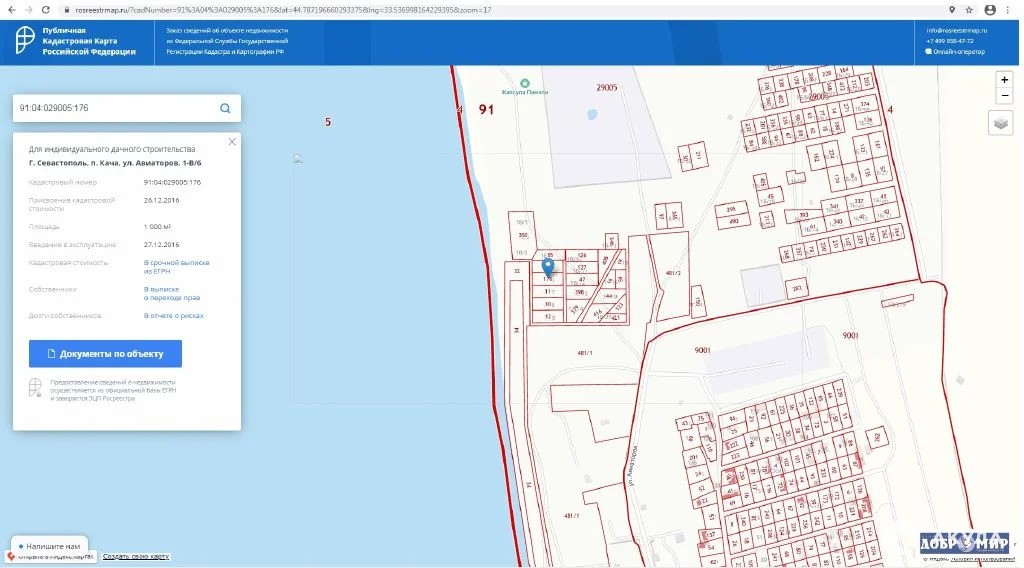Zoom out the map with minus button
Viewport: 1024px width, 568px height.
pos(1005,96)
